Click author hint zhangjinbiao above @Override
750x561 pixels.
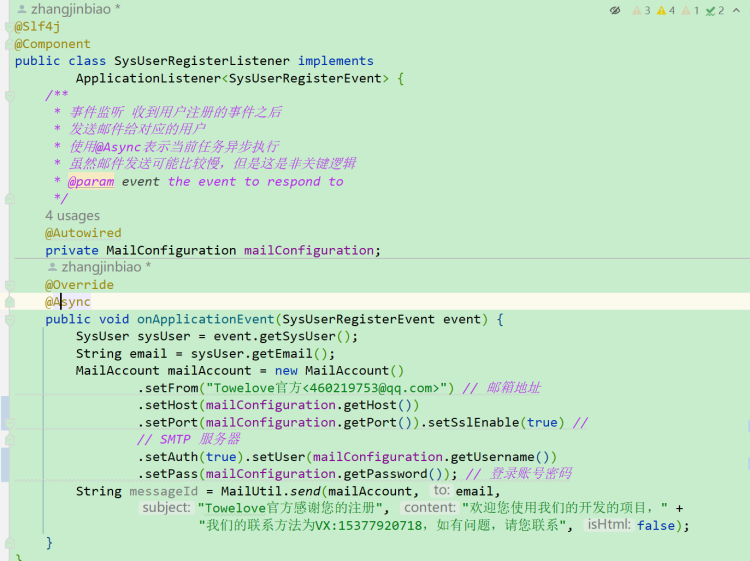point(99,266)
